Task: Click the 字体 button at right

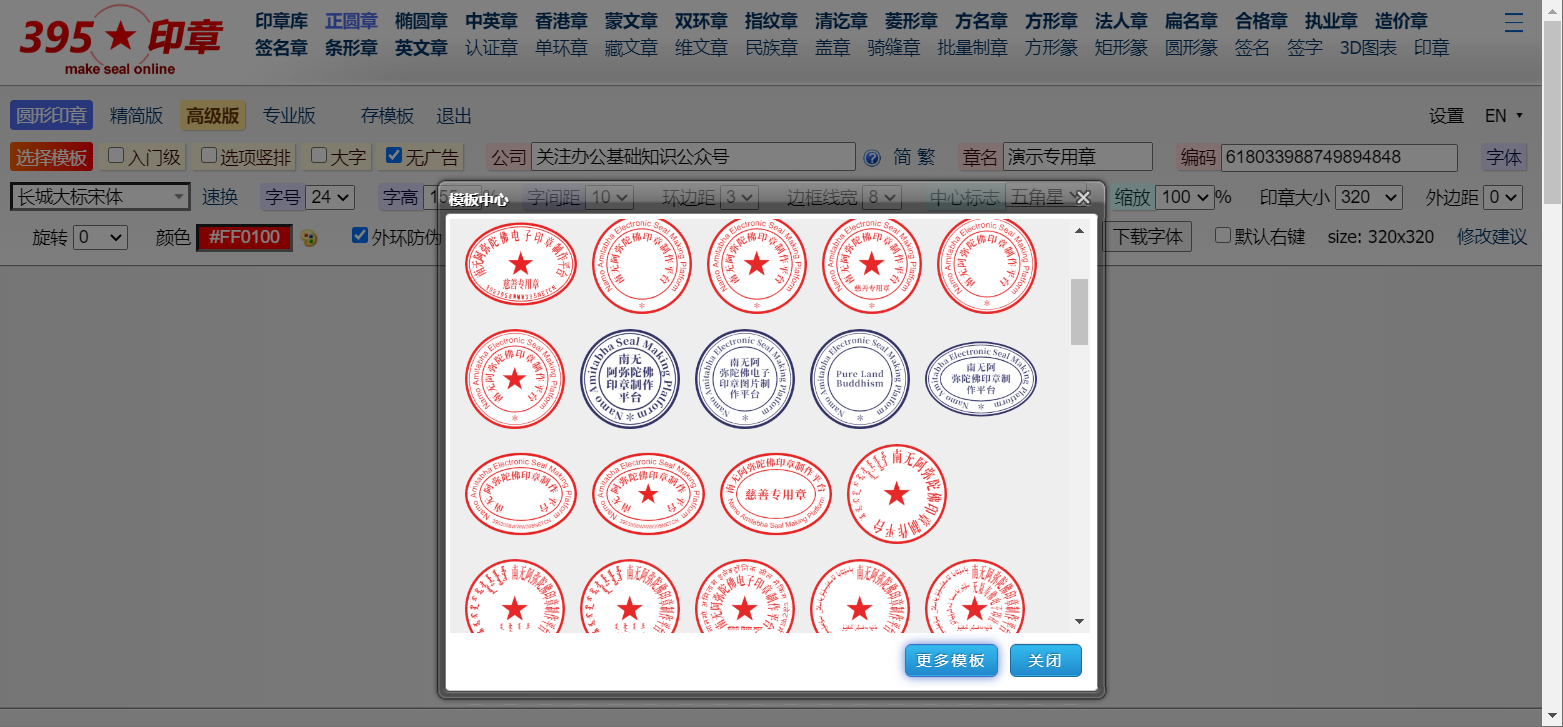Action: coord(1504,157)
